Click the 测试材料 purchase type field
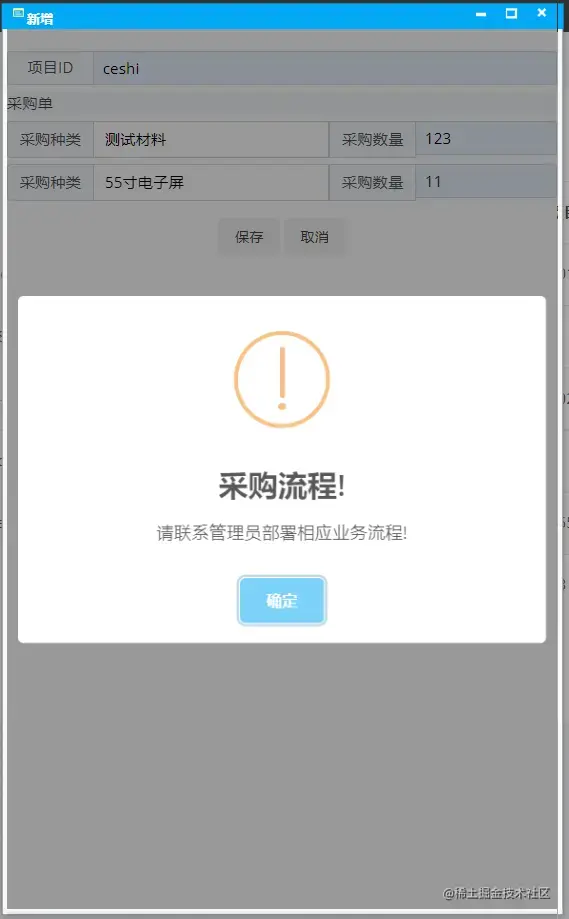569x919 pixels. click(211, 139)
